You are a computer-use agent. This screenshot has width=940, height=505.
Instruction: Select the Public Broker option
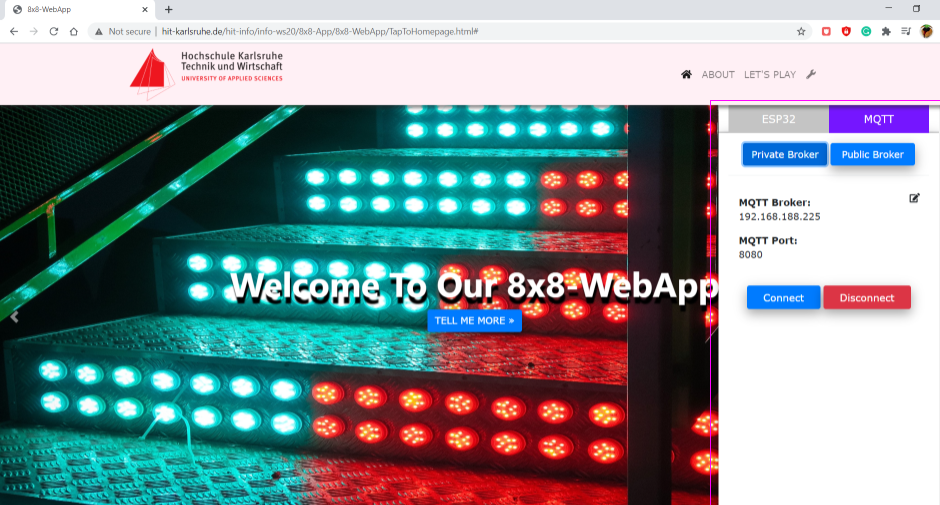click(x=872, y=155)
